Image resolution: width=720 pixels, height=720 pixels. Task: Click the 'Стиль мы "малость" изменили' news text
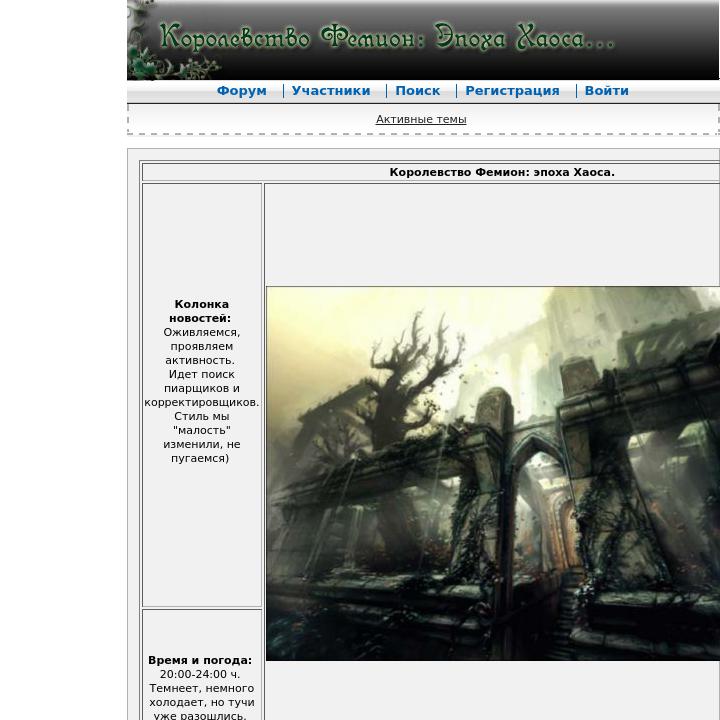(202, 430)
